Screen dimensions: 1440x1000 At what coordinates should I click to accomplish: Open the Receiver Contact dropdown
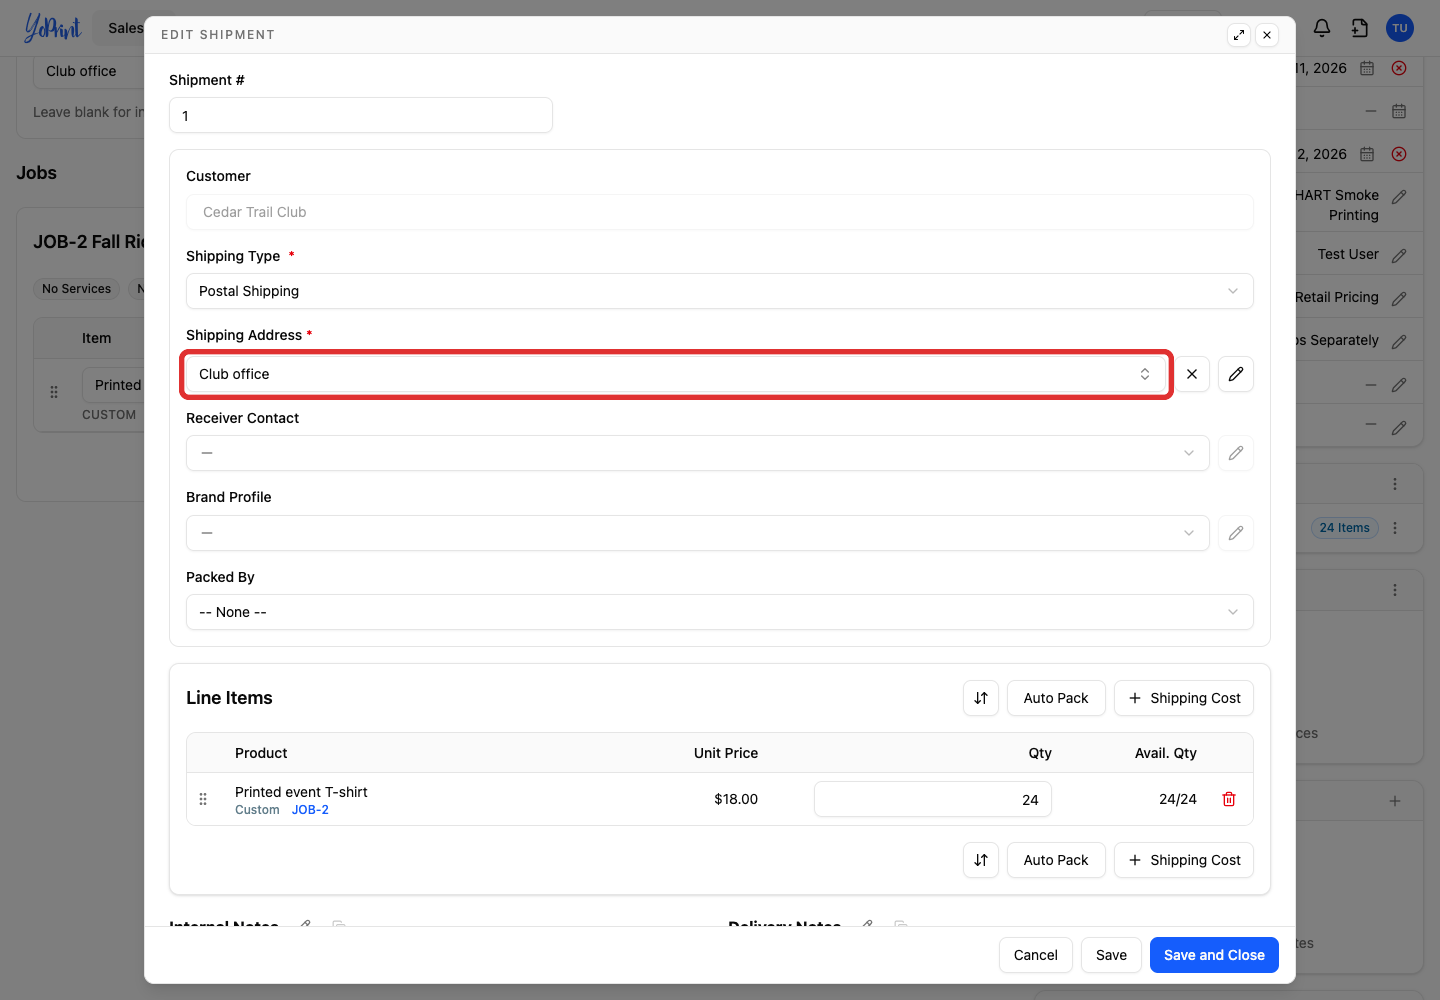698,453
